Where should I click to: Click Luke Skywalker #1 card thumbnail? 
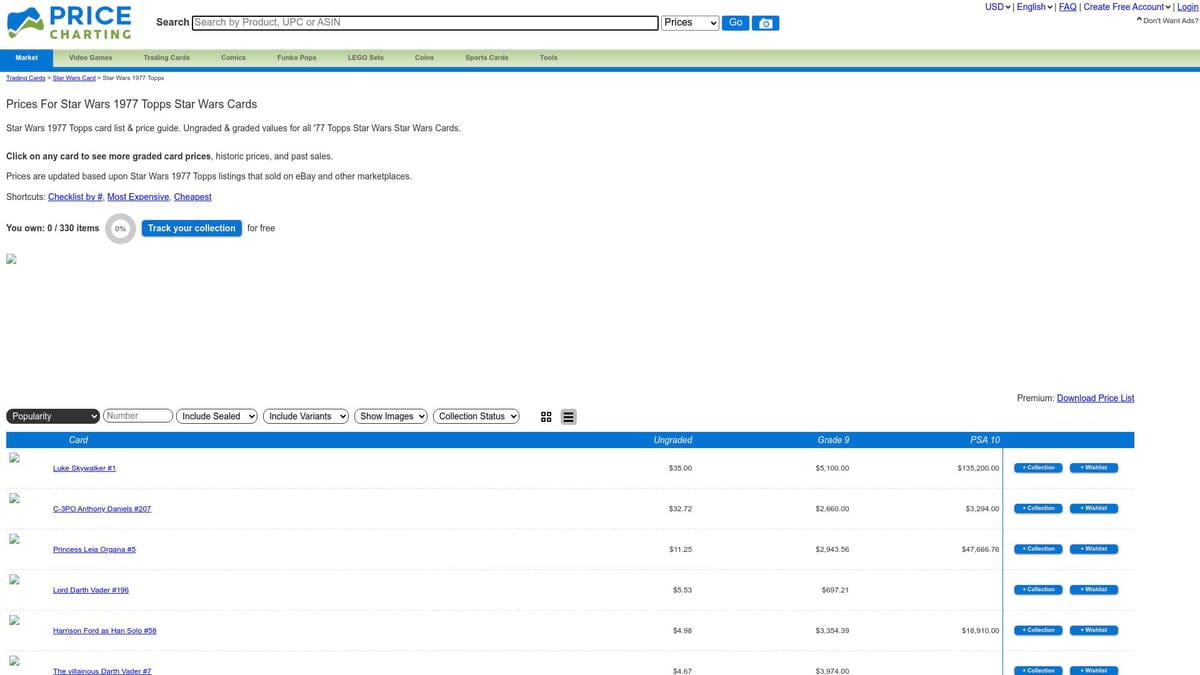(x=14, y=458)
